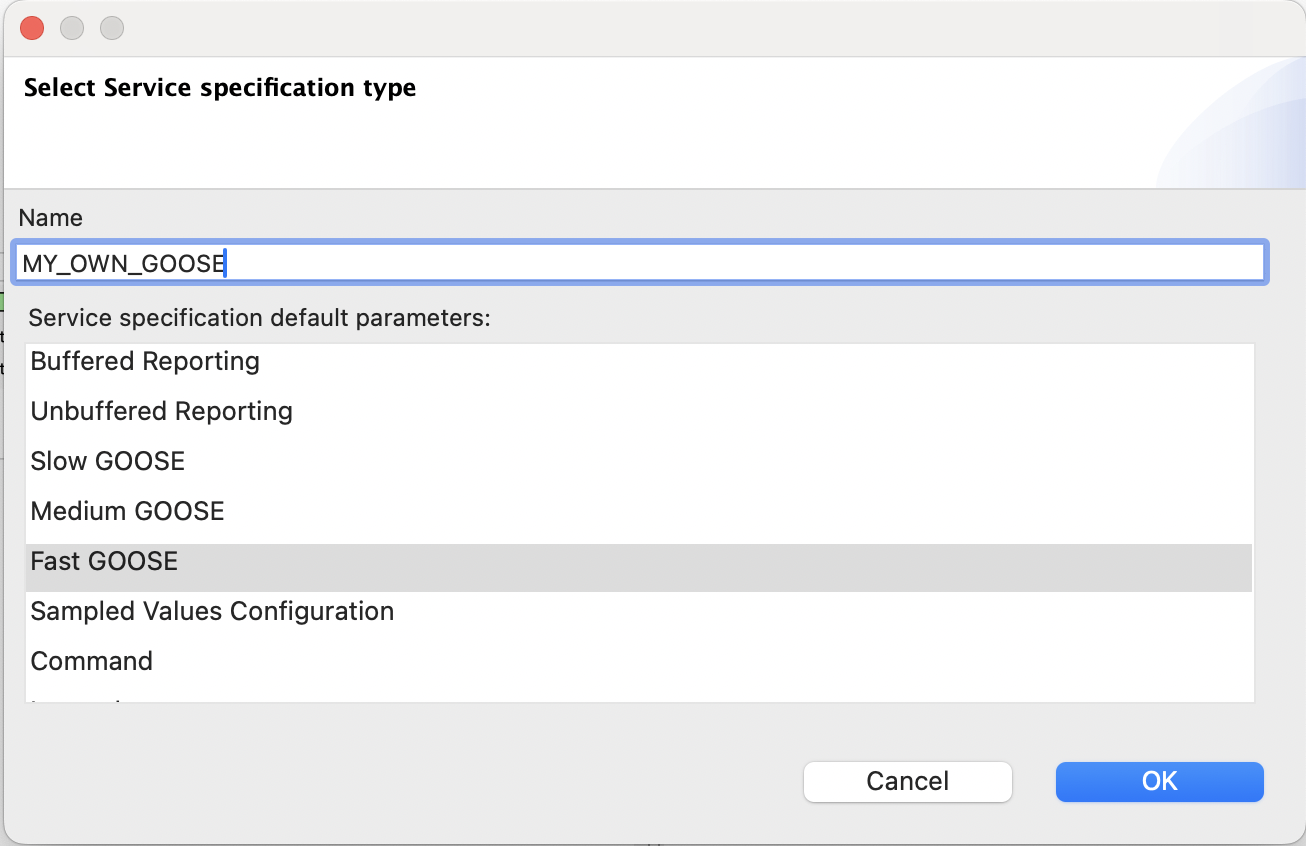Select Buffered Reporting from the list

click(x=145, y=361)
